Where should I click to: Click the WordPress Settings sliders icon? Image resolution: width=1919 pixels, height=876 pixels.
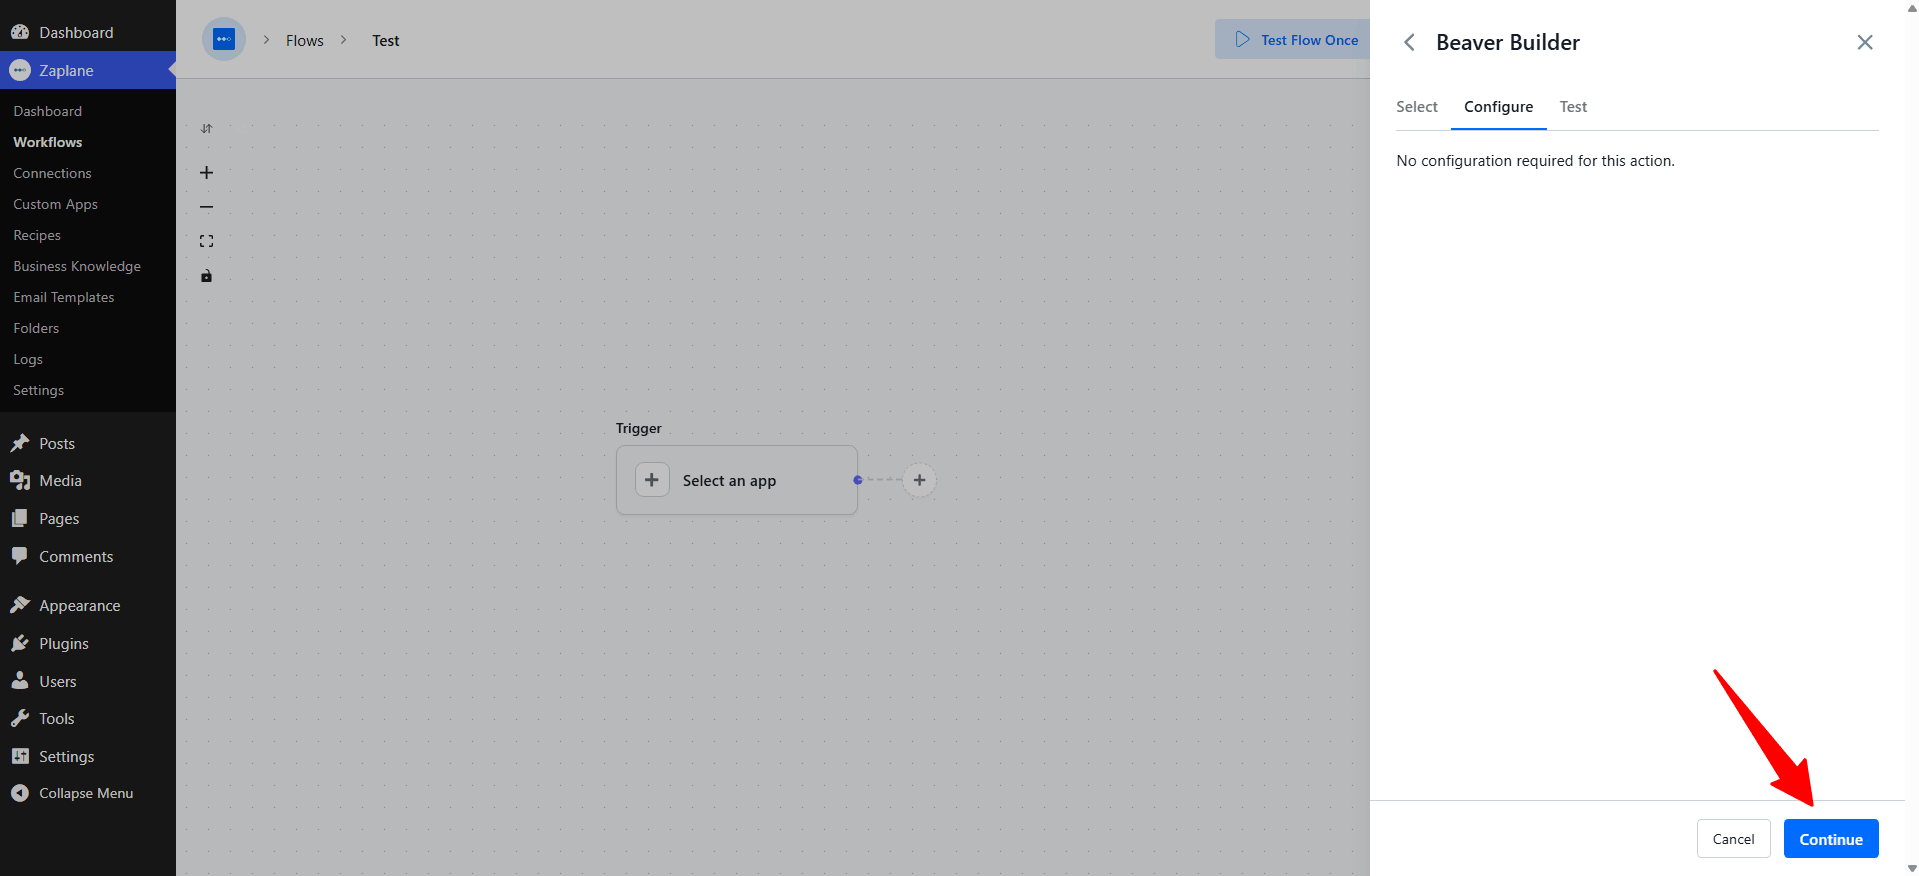(20, 756)
